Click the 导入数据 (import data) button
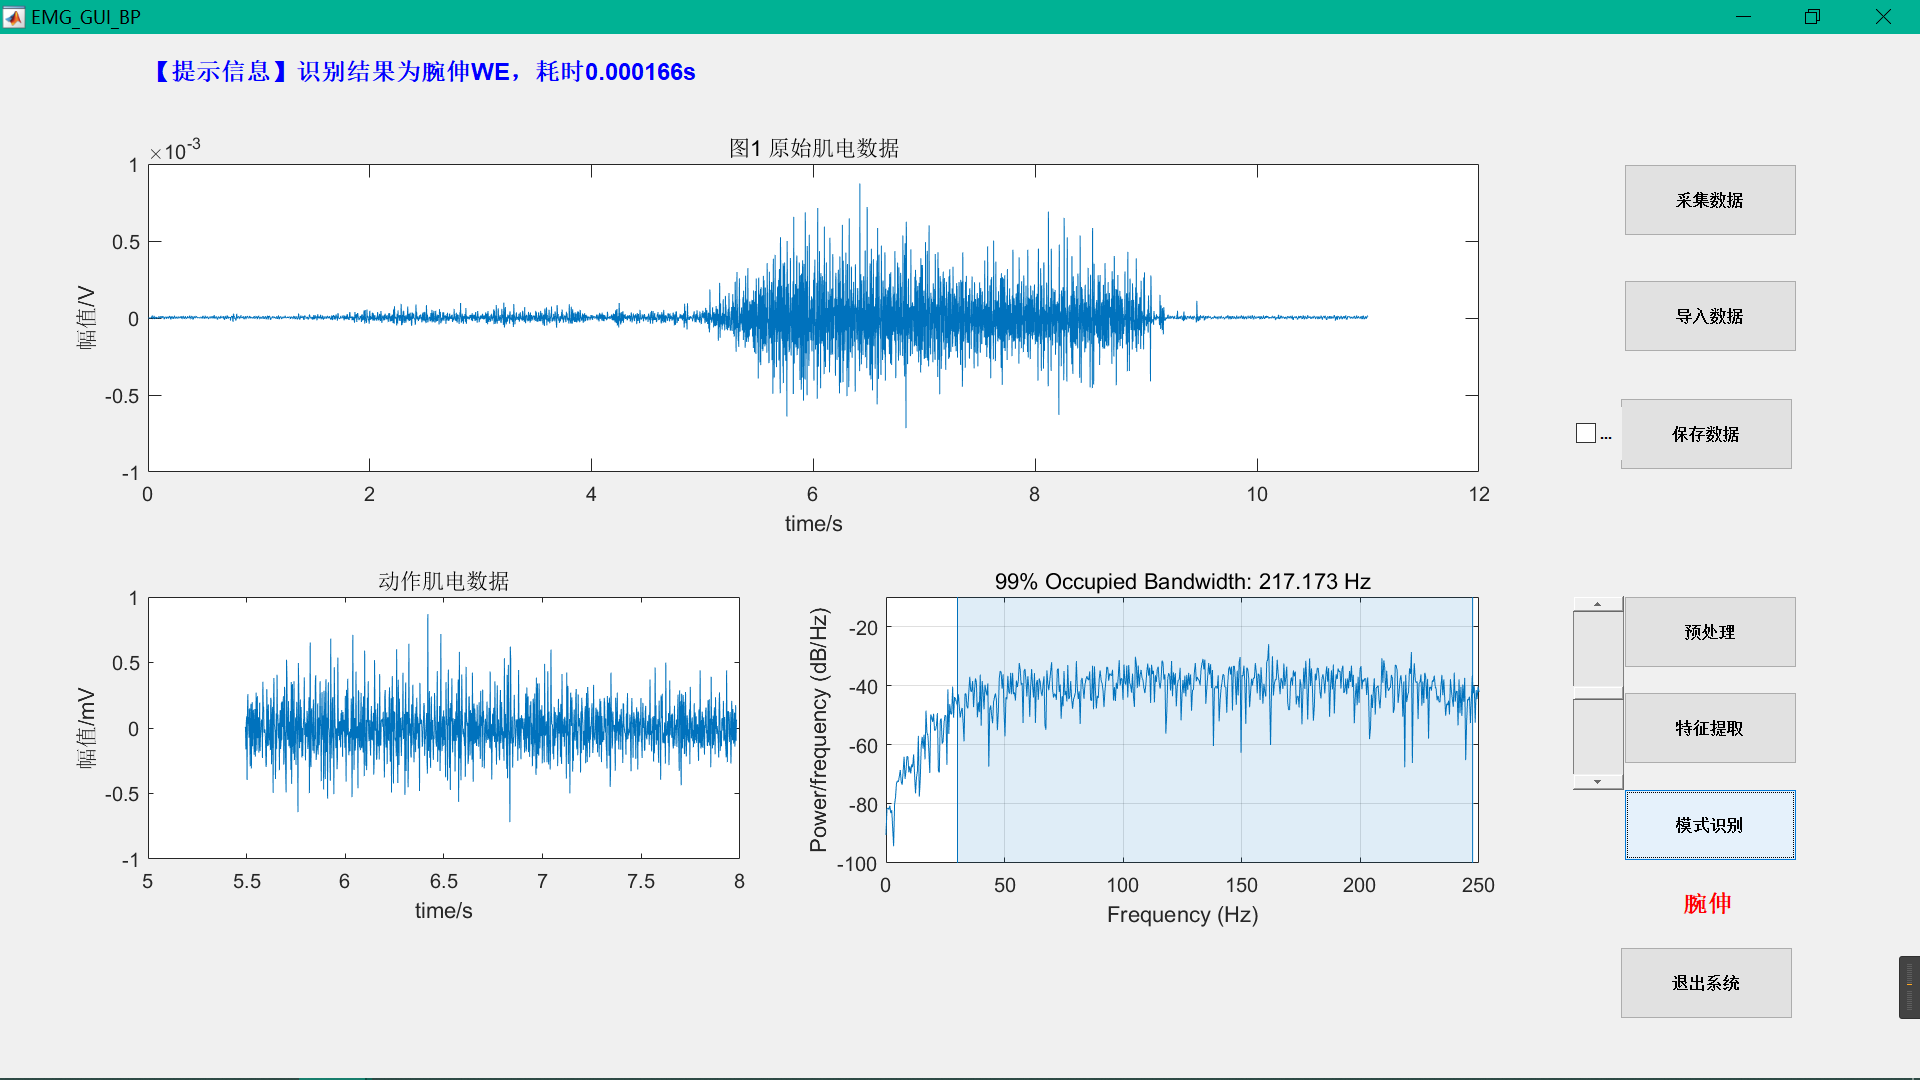This screenshot has width=1920, height=1080. tap(1709, 315)
